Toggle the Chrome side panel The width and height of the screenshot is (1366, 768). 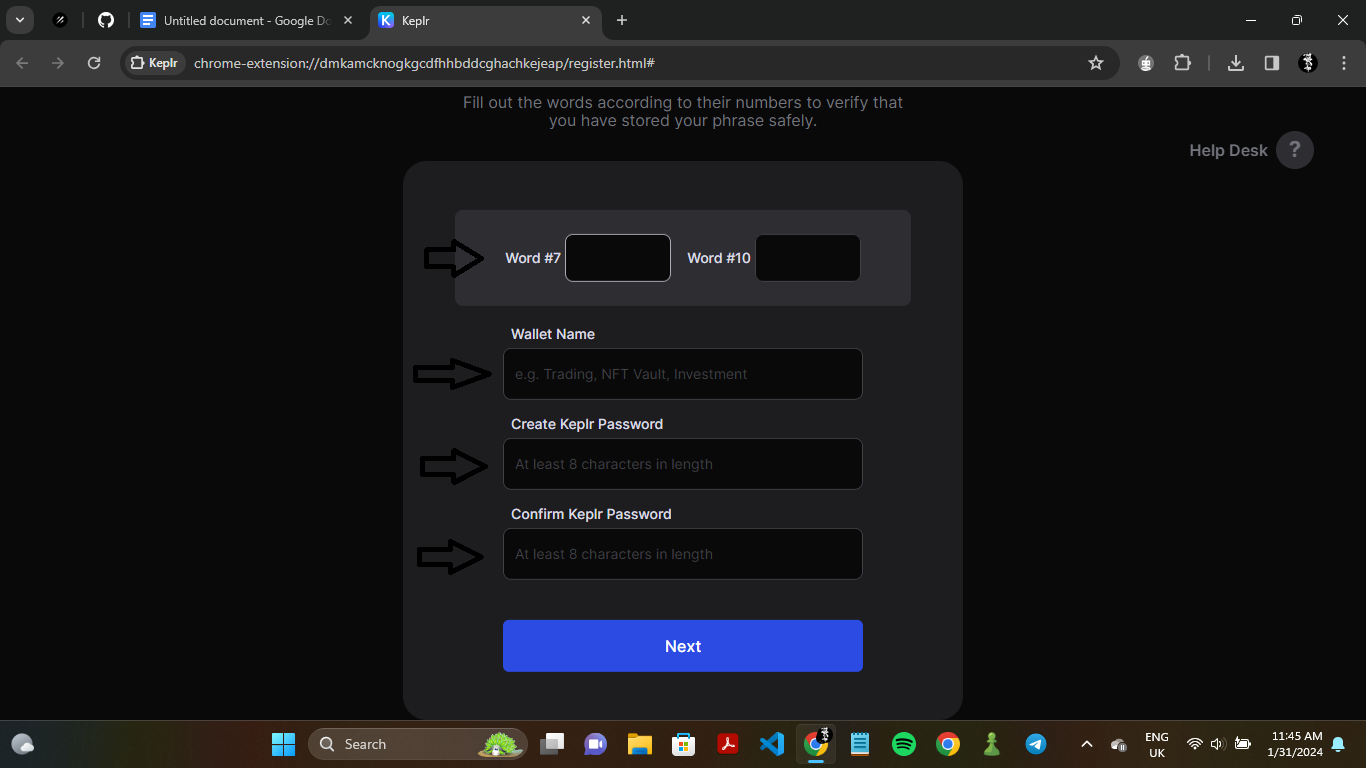coord(1272,63)
